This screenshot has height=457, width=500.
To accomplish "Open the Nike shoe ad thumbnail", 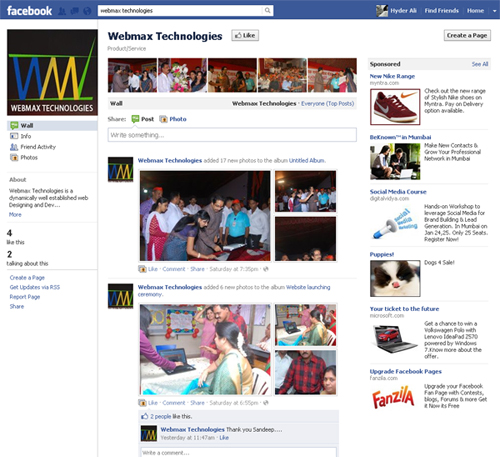I will tap(395, 107).
